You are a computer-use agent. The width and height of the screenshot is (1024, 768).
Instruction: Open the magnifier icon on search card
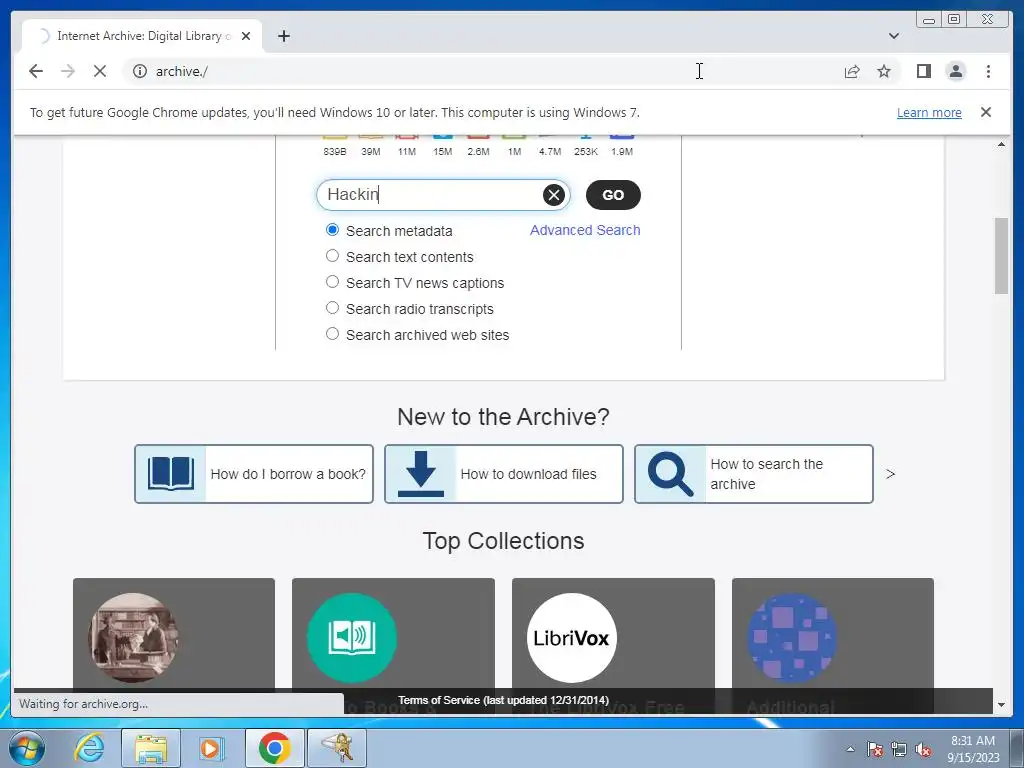pyautogui.click(x=671, y=474)
